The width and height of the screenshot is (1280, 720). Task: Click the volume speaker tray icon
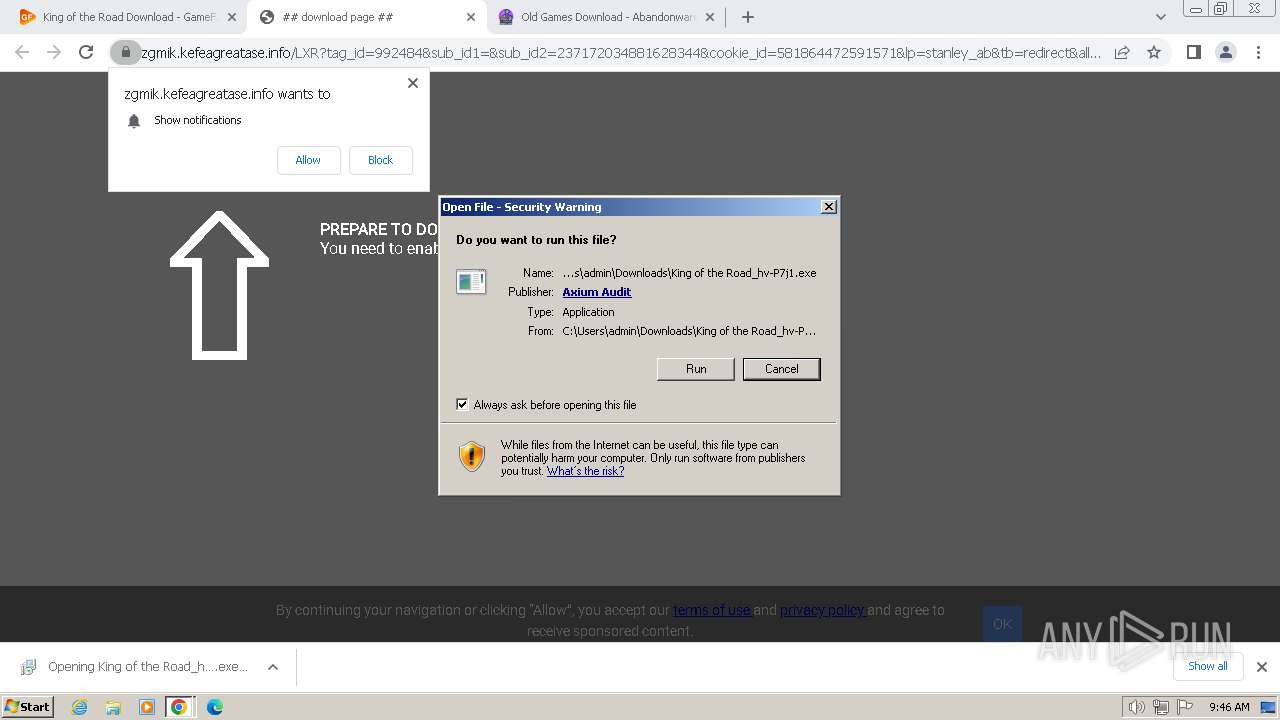click(1137, 707)
